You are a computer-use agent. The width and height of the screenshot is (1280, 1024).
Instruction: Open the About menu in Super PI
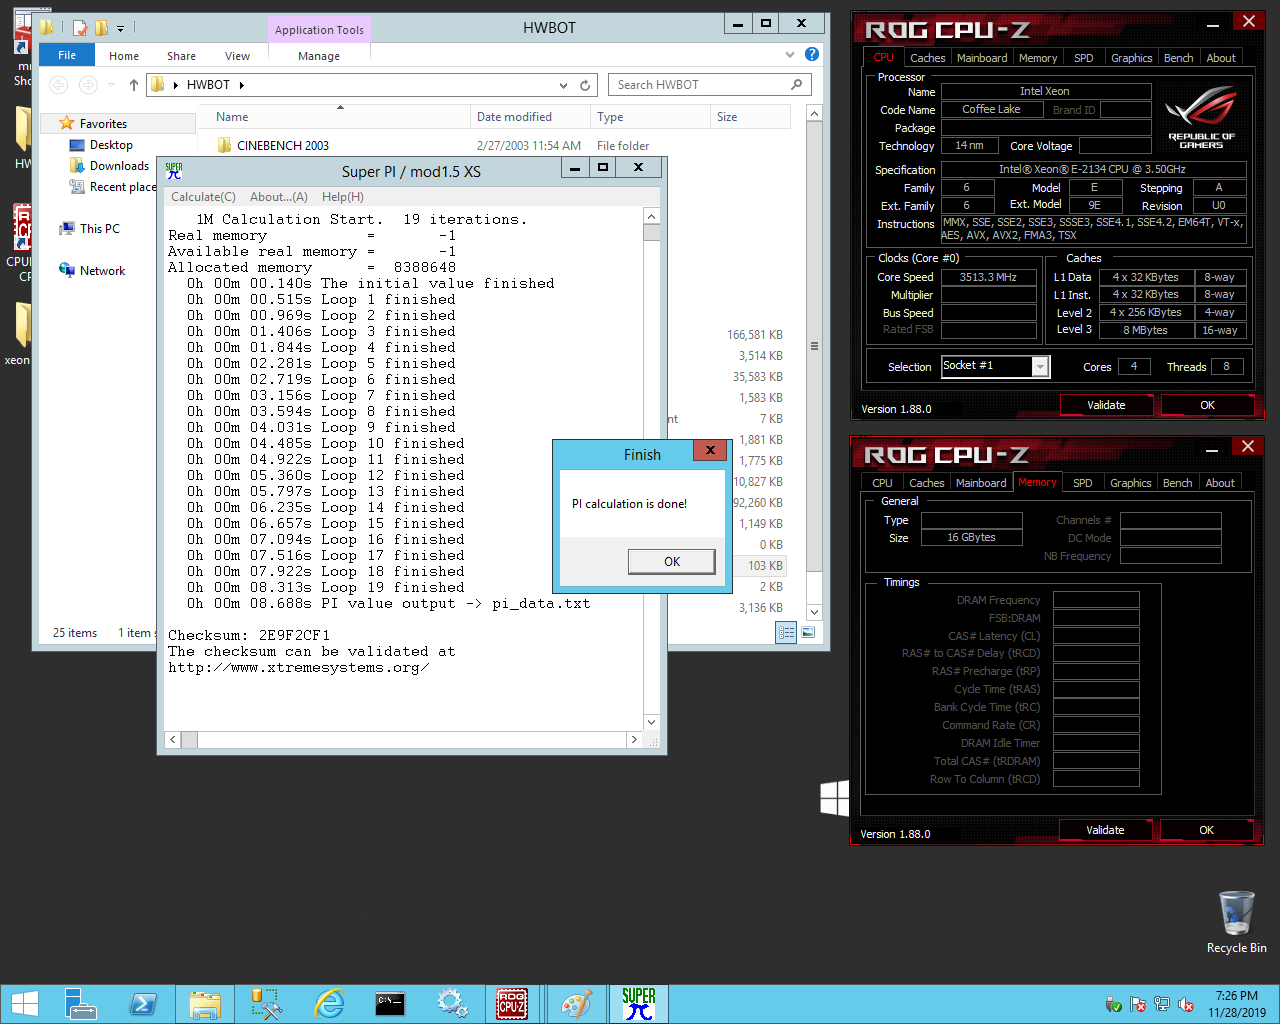click(x=279, y=197)
